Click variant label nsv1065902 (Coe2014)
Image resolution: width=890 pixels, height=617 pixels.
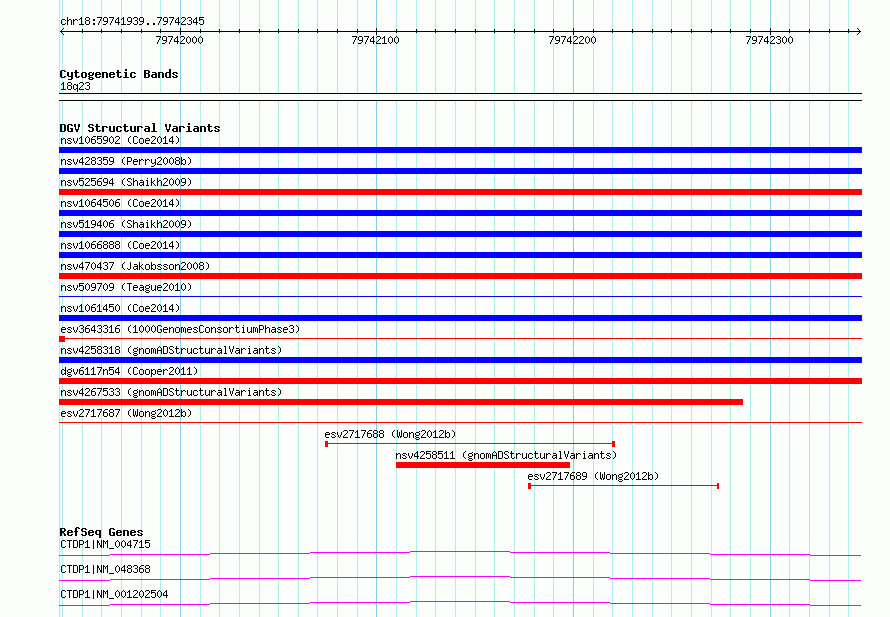(x=120, y=140)
